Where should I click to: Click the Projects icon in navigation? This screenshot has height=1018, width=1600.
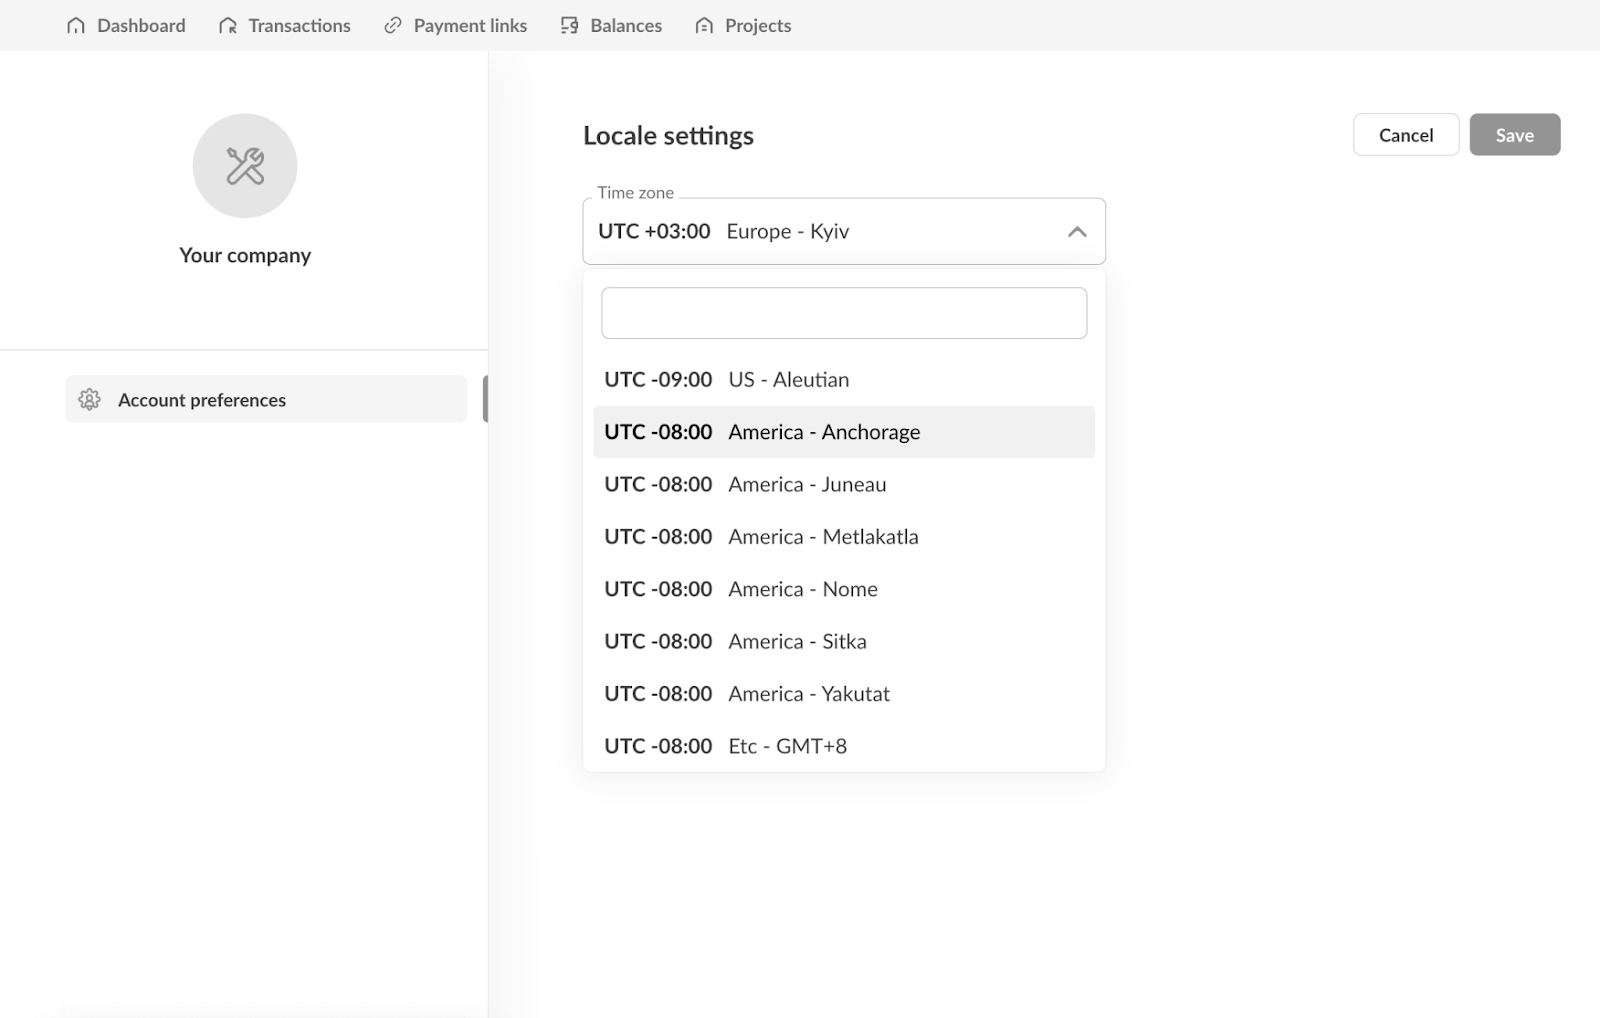click(705, 26)
